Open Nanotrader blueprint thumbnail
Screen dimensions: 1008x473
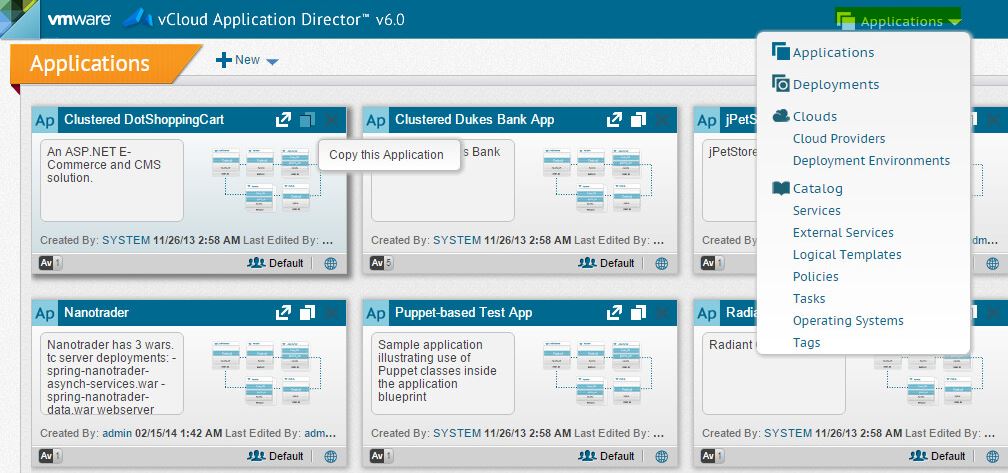[266, 373]
